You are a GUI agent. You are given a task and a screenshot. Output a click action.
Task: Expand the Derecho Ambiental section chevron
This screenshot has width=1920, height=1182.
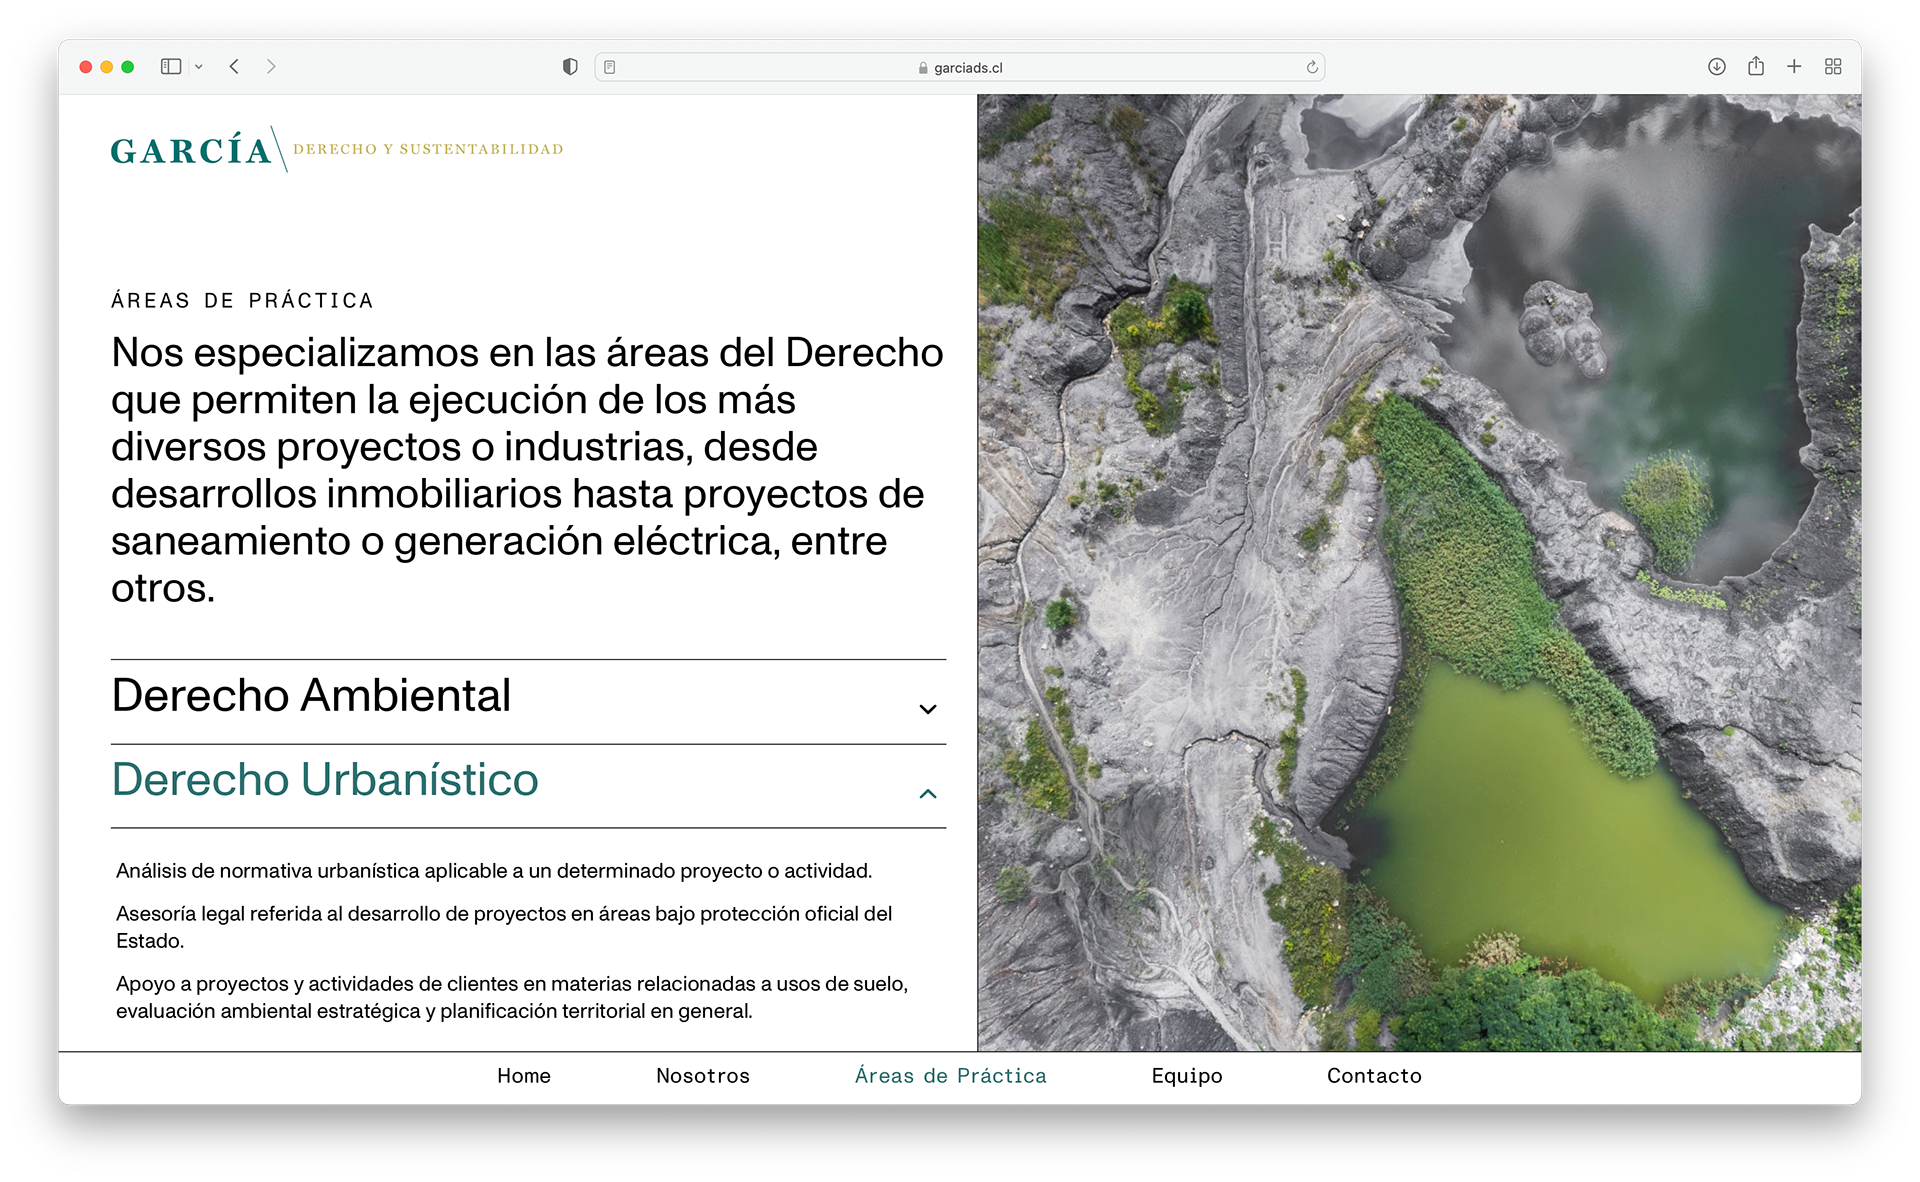[x=928, y=709]
